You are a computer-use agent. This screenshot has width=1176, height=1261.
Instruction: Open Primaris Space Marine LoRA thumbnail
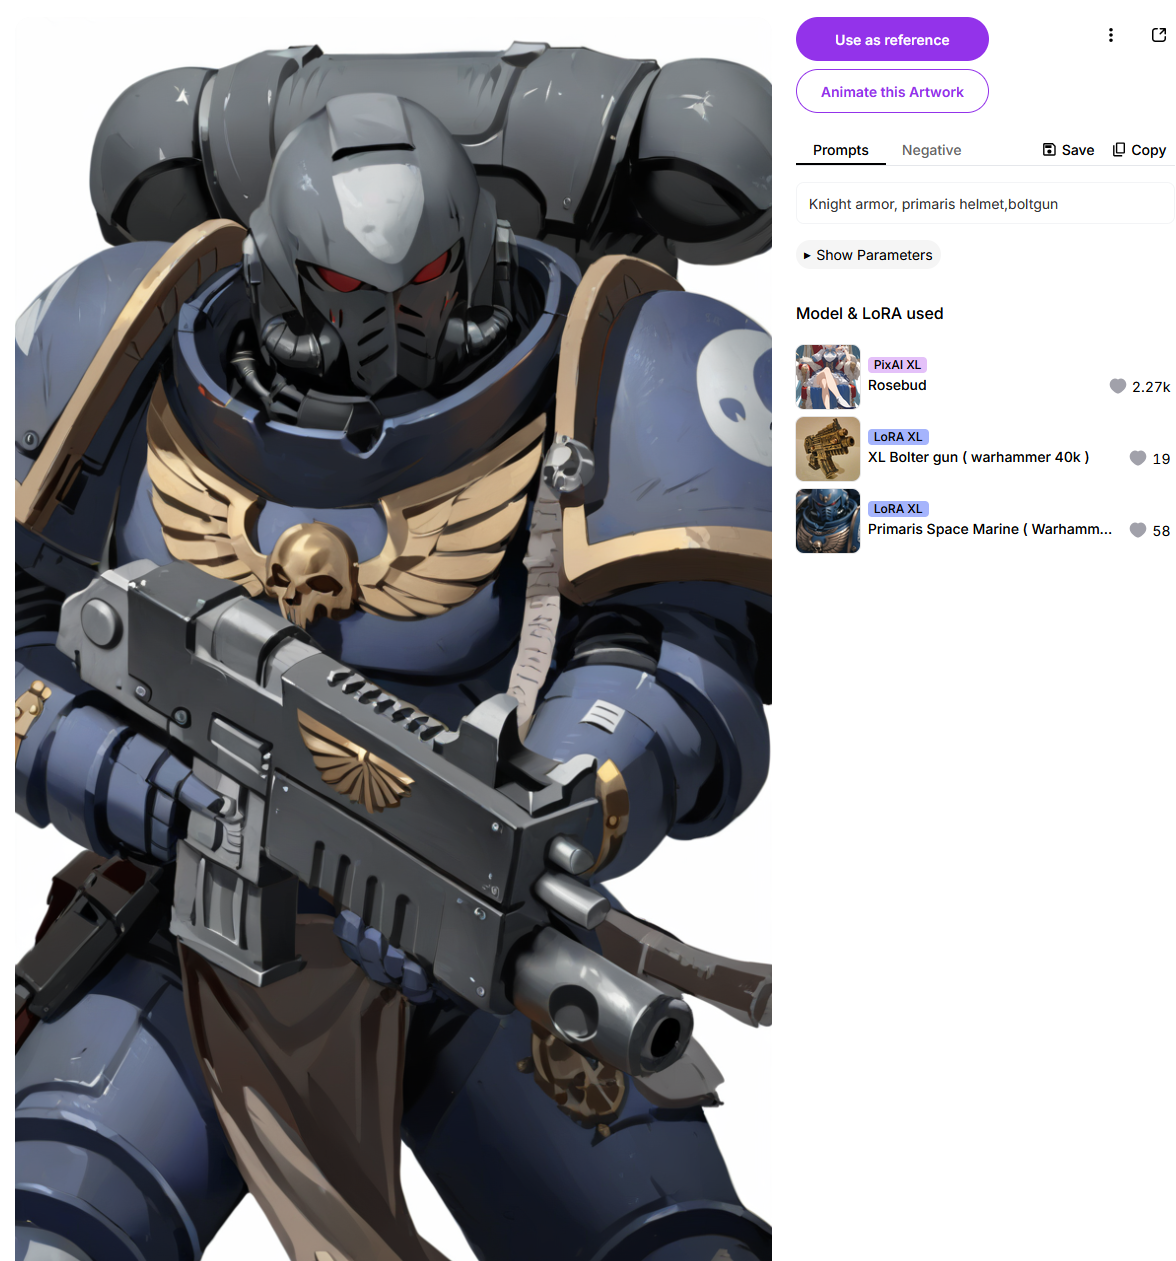(828, 521)
